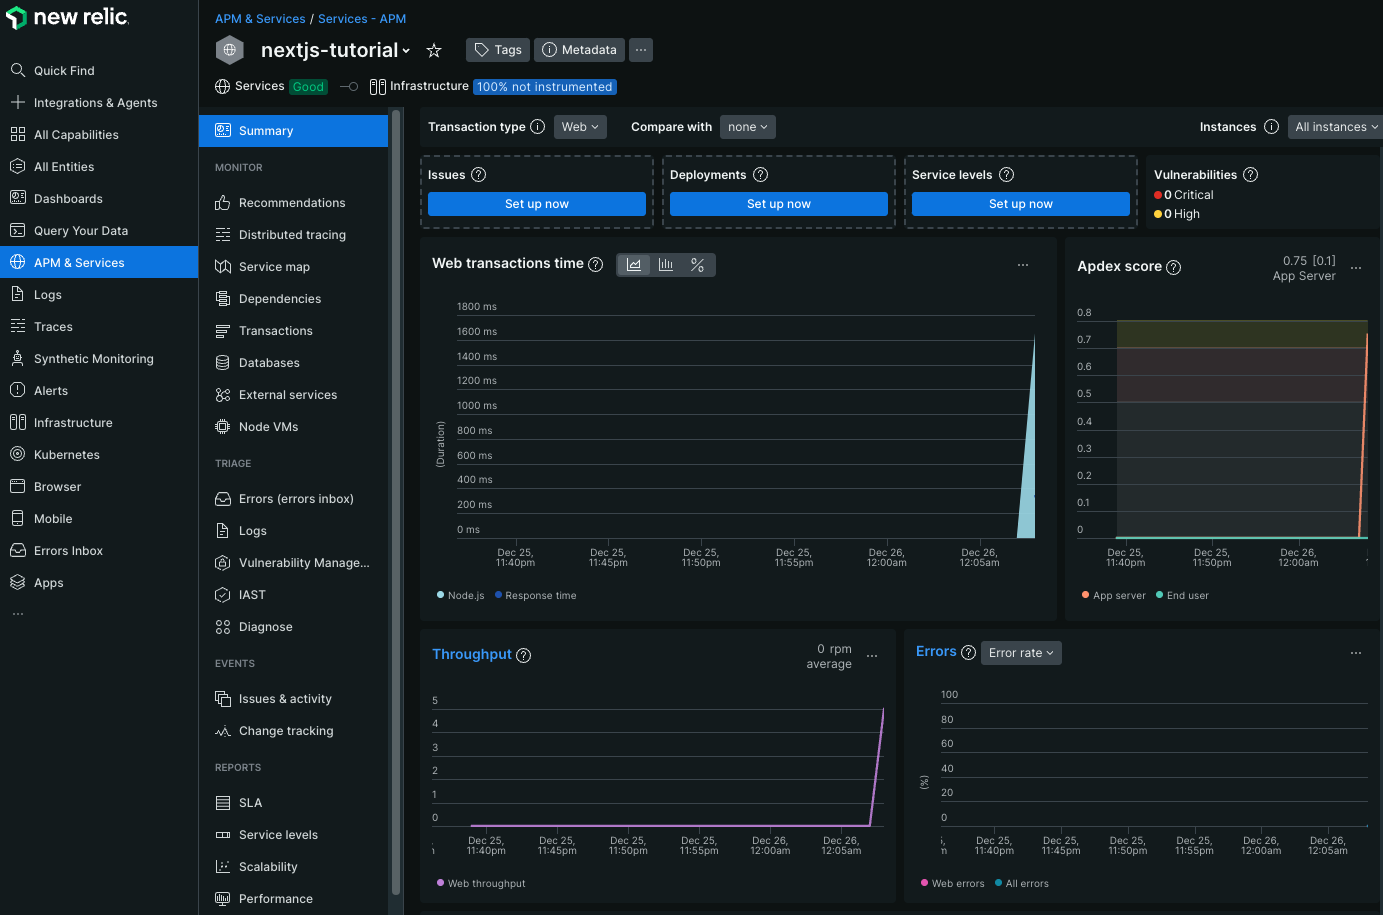Click Set up now under Service levels

click(x=1021, y=204)
